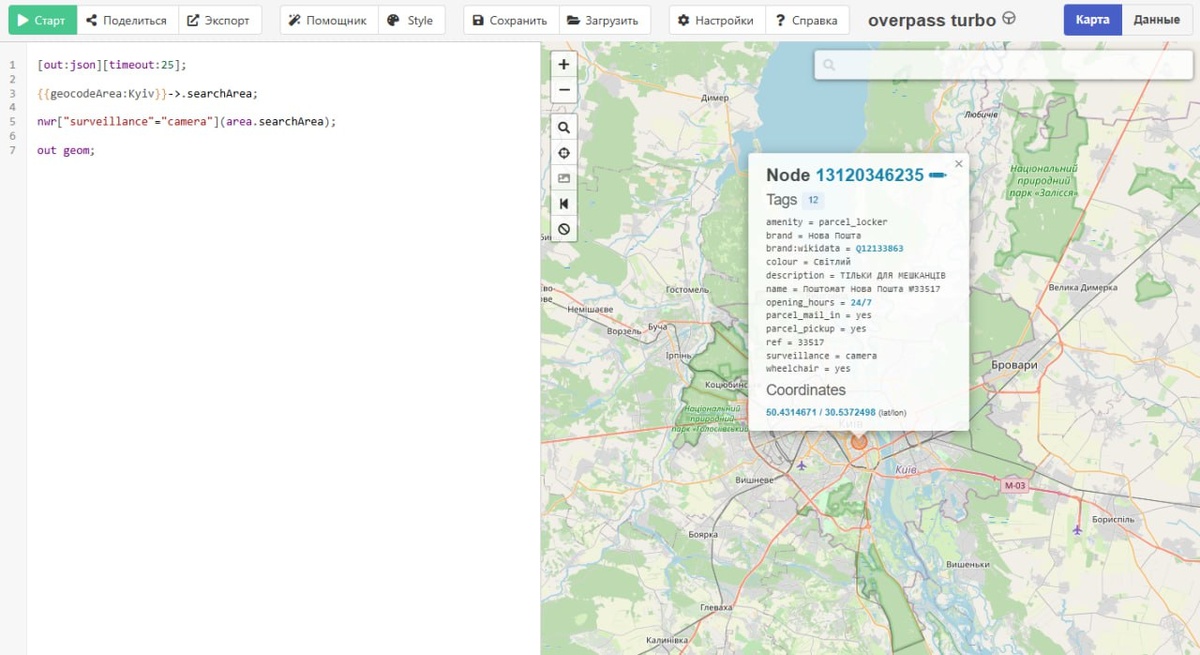Click the [out:json][timeout:25] line
This screenshot has height=655, width=1200.
pos(112,65)
